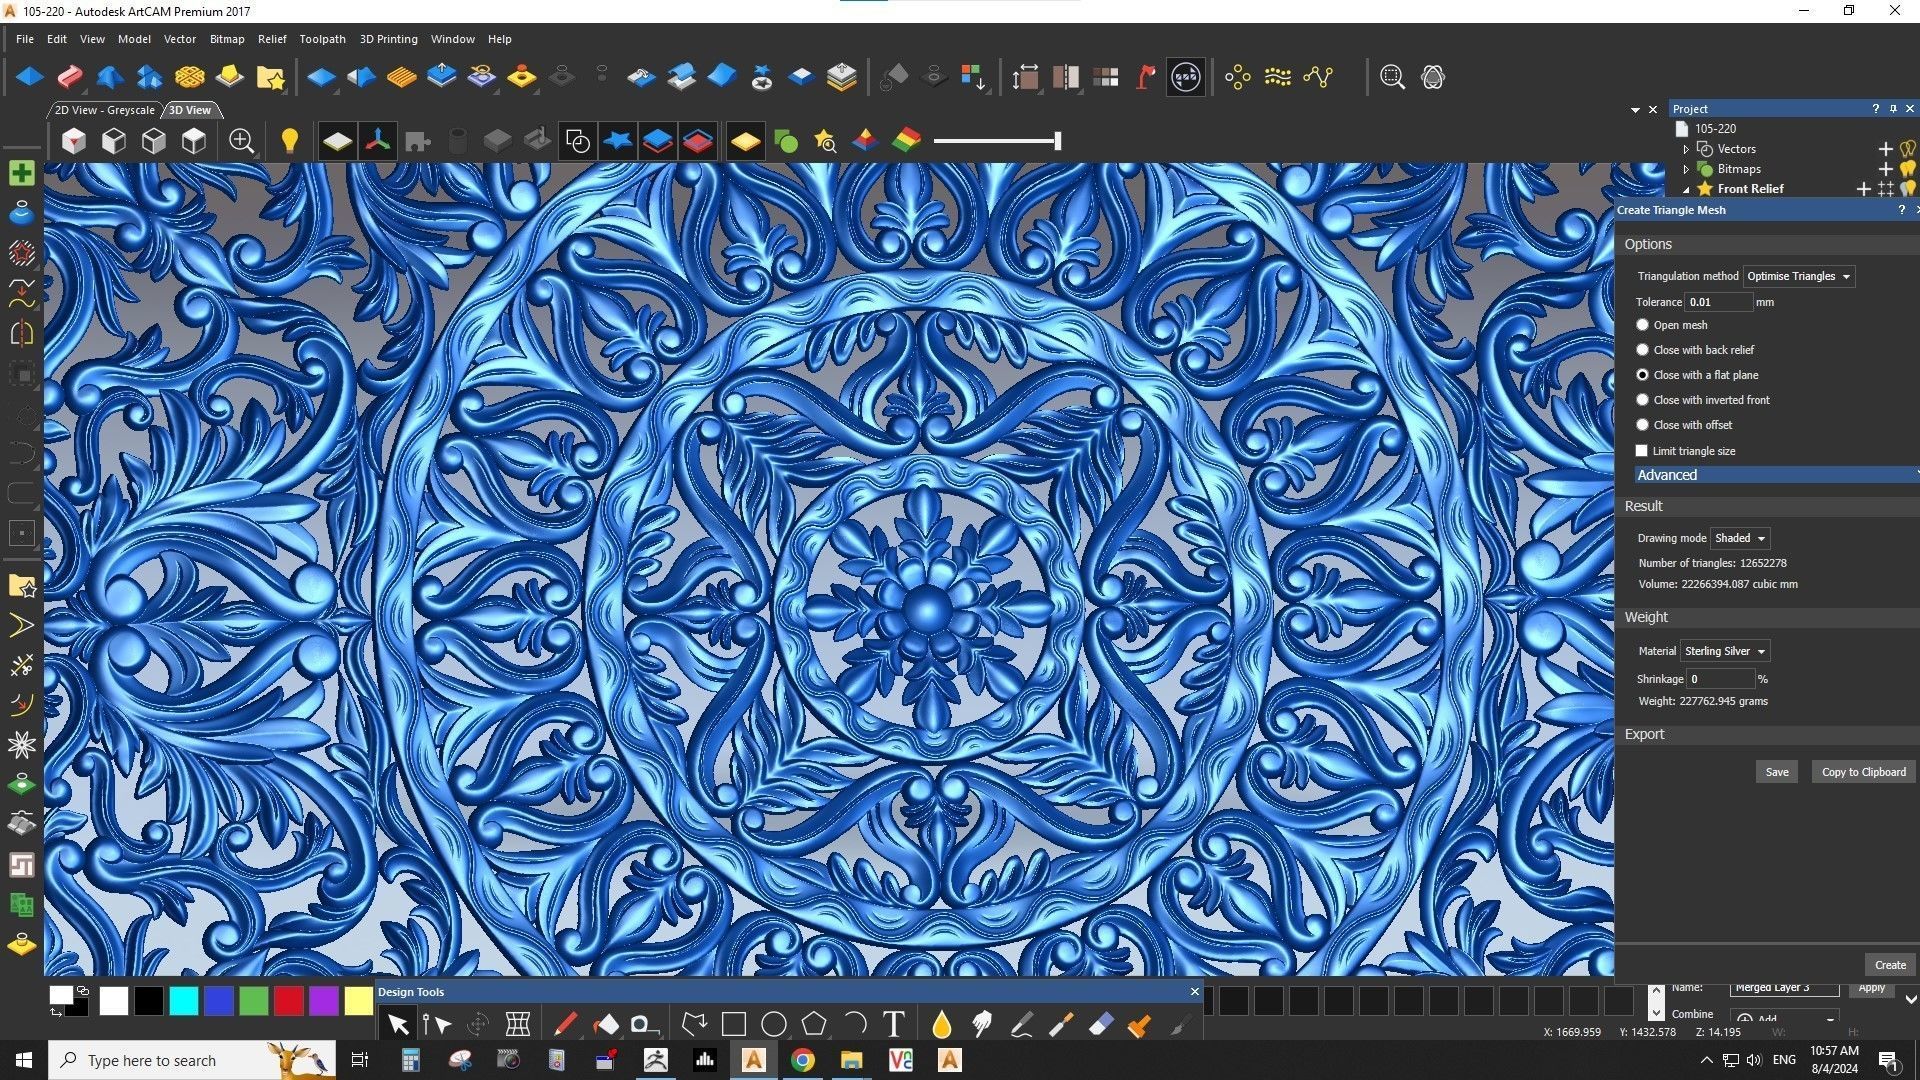Click the rainbow layered block icon
The image size is (1920, 1080).
(x=907, y=141)
